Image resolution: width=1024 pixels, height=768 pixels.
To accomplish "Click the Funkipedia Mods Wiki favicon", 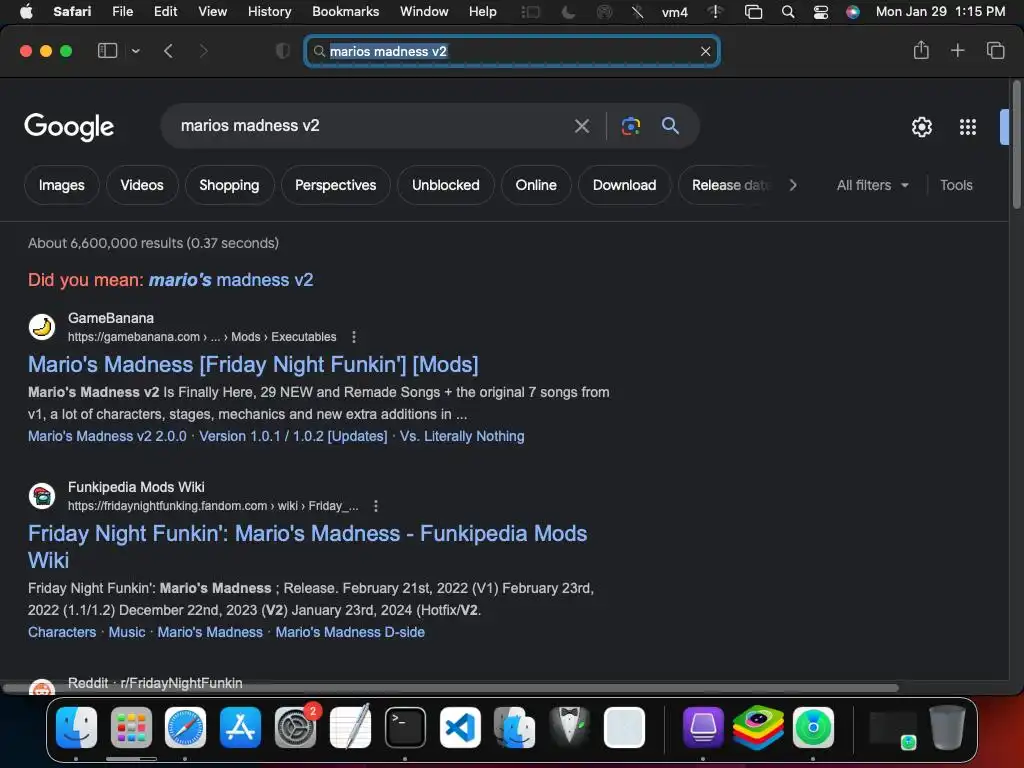I will click(x=42, y=496).
